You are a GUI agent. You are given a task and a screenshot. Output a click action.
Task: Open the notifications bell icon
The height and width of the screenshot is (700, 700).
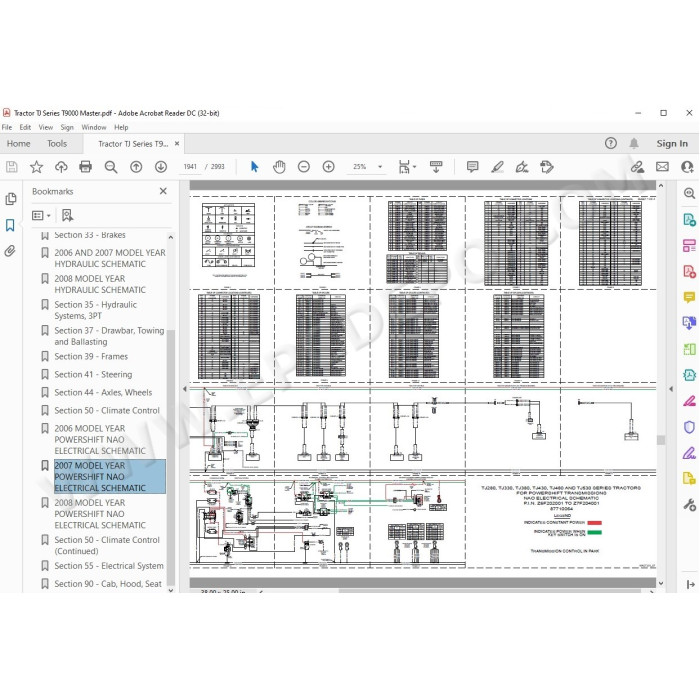[x=634, y=143]
